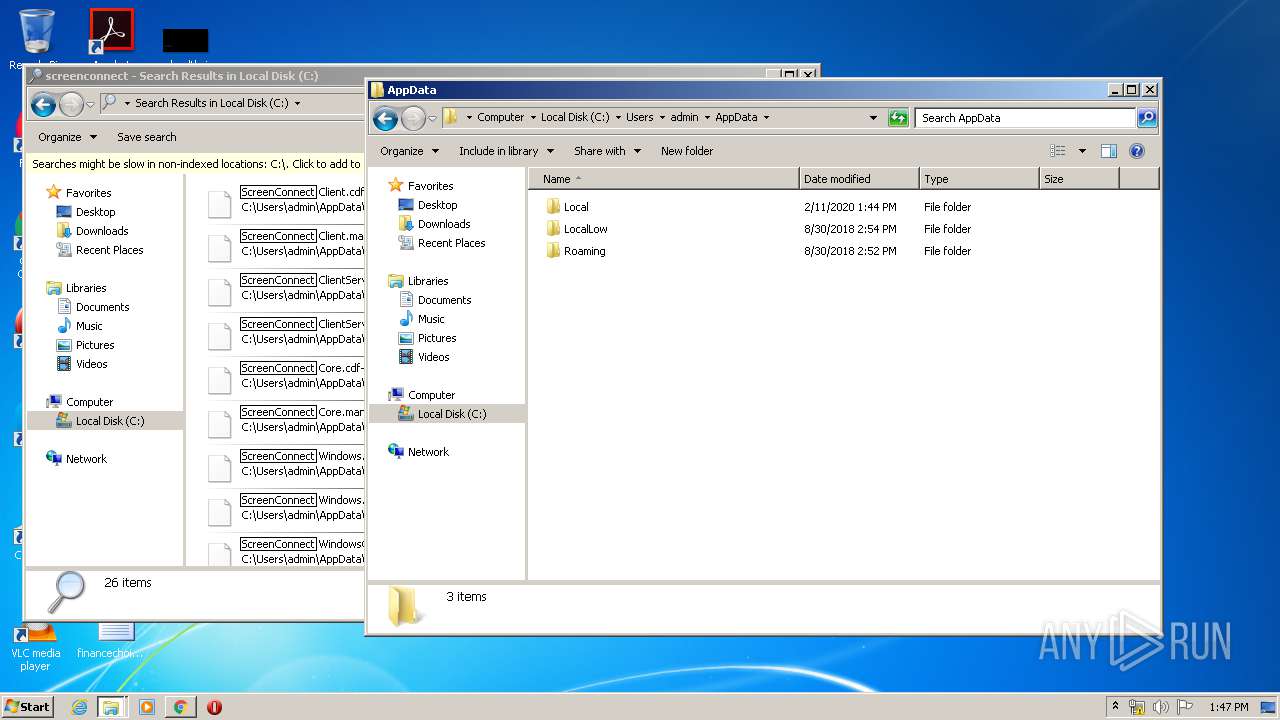Open view options dropdown arrow
This screenshot has width=1280, height=720.
1082,151
